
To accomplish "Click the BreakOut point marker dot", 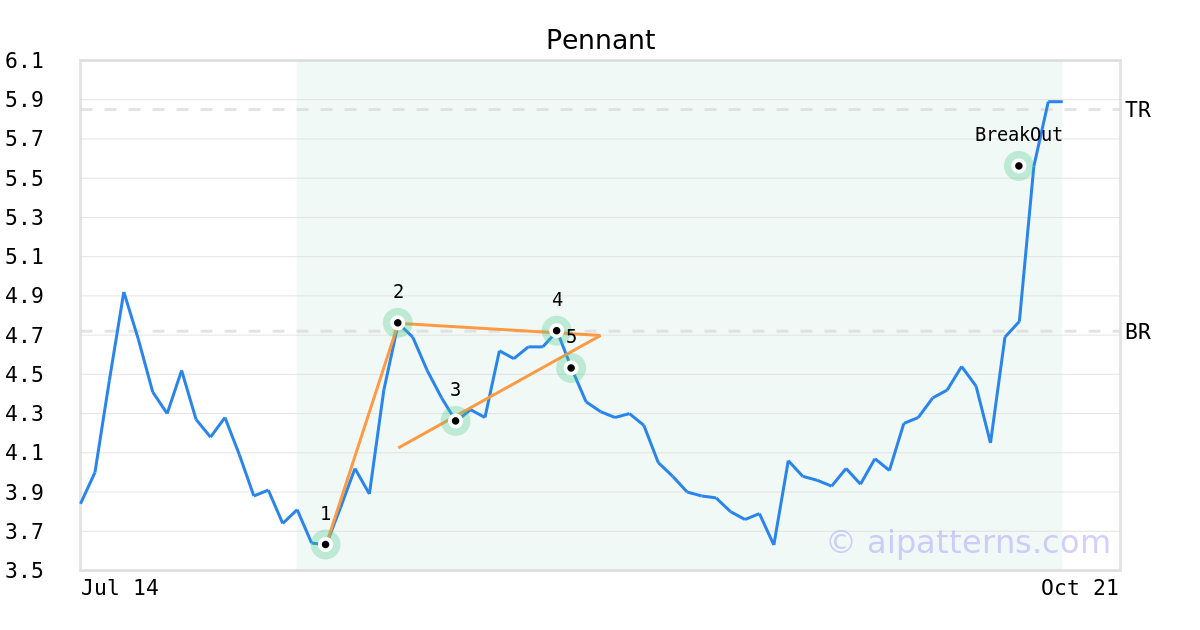I will coord(1018,166).
